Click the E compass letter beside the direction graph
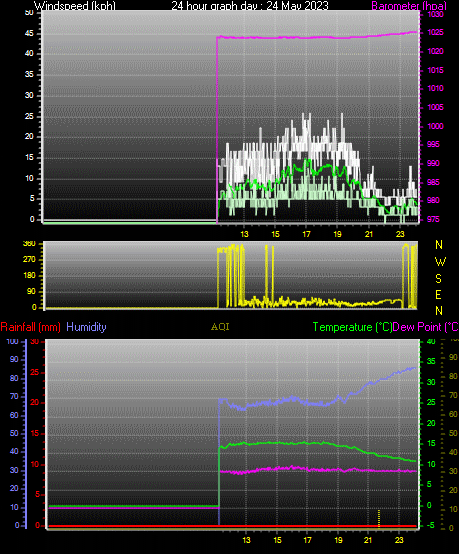The height and width of the screenshot is (554, 459). pos(439,295)
